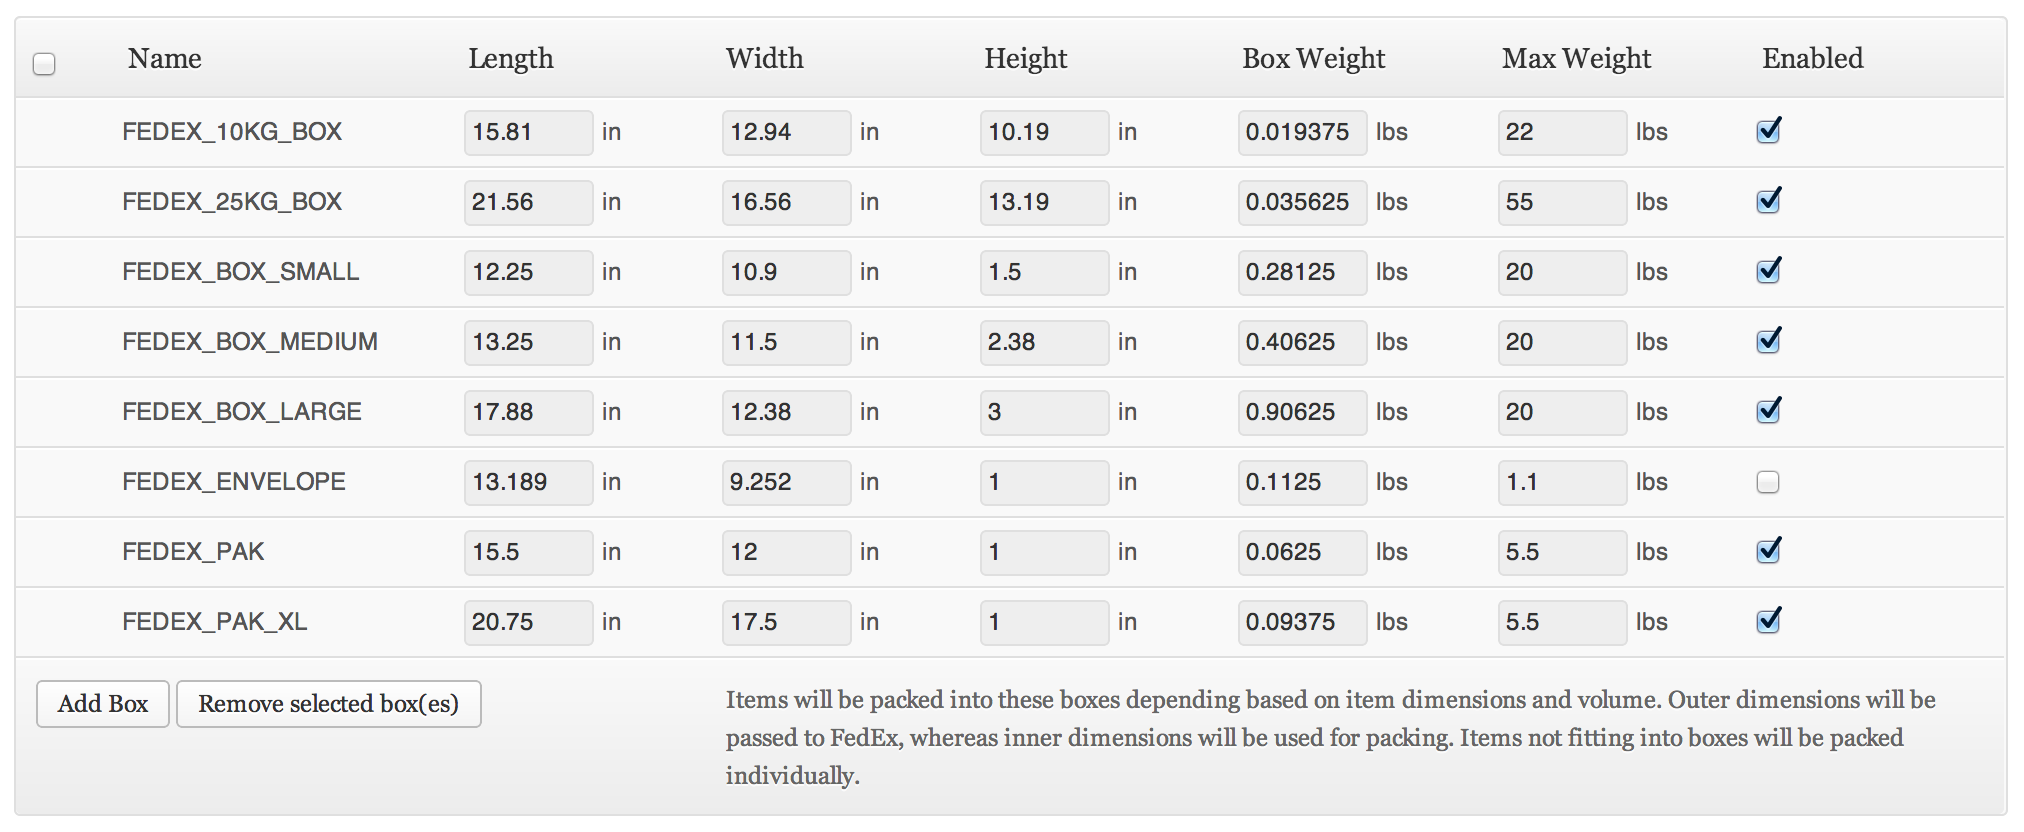Image resolution: width=2024 pixels, height=832 pixels.
Task: Uncheck Enabled for the FEDEX_PAK row
Action: pos(1768,552)
